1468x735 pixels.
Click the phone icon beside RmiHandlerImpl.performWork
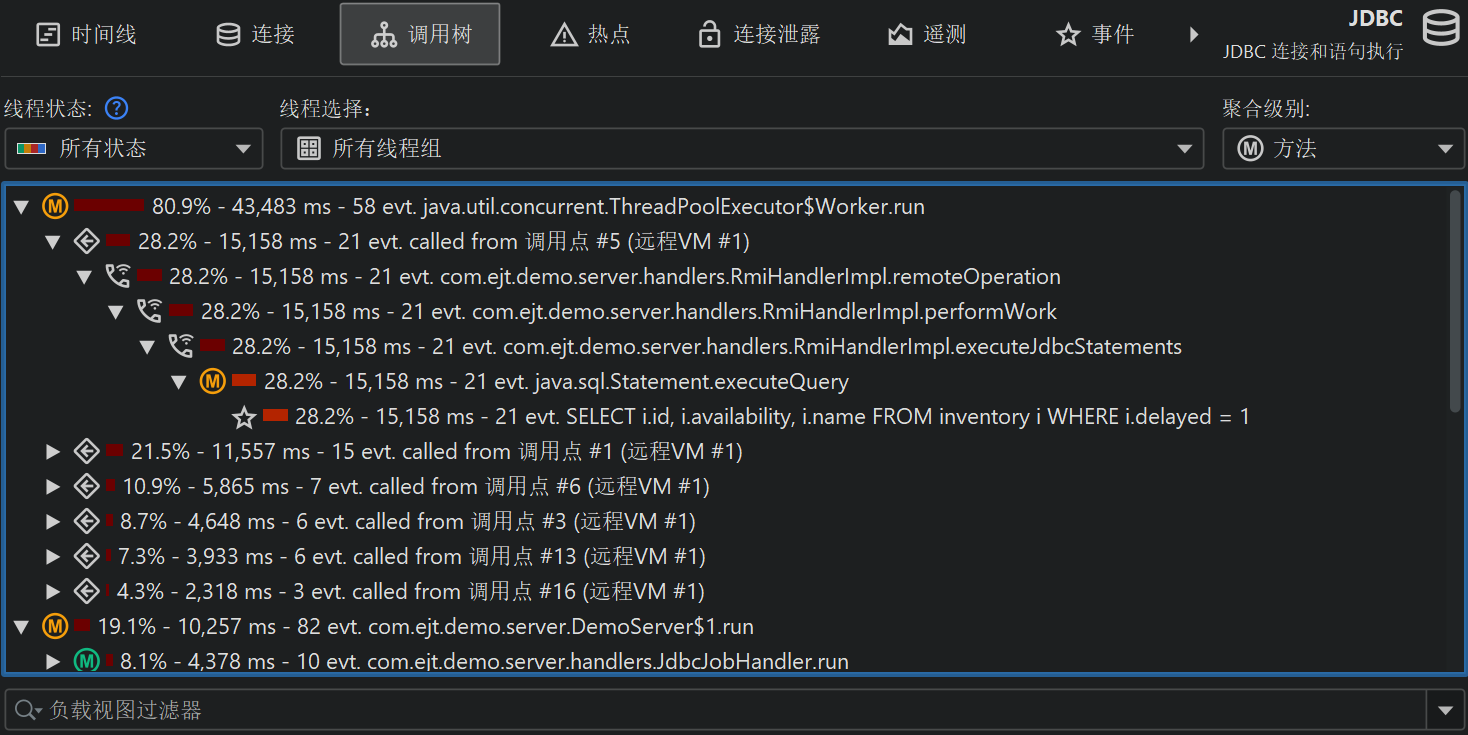coord(149,312)
